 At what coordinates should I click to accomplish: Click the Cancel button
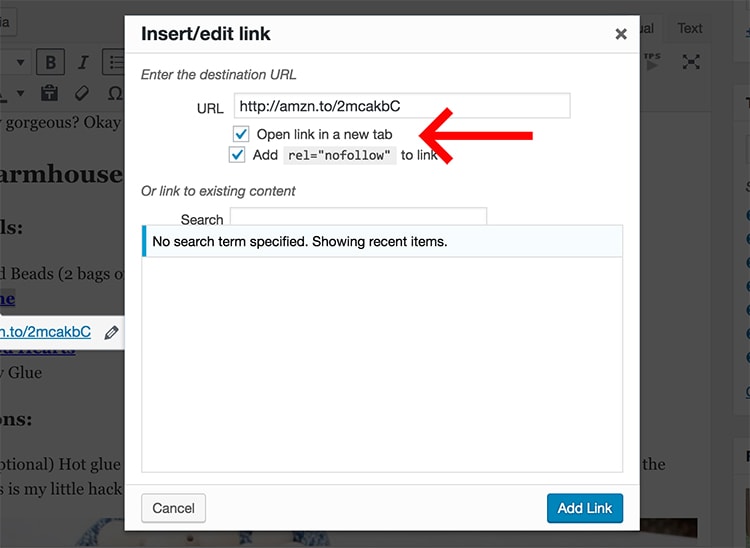[174, 508]
